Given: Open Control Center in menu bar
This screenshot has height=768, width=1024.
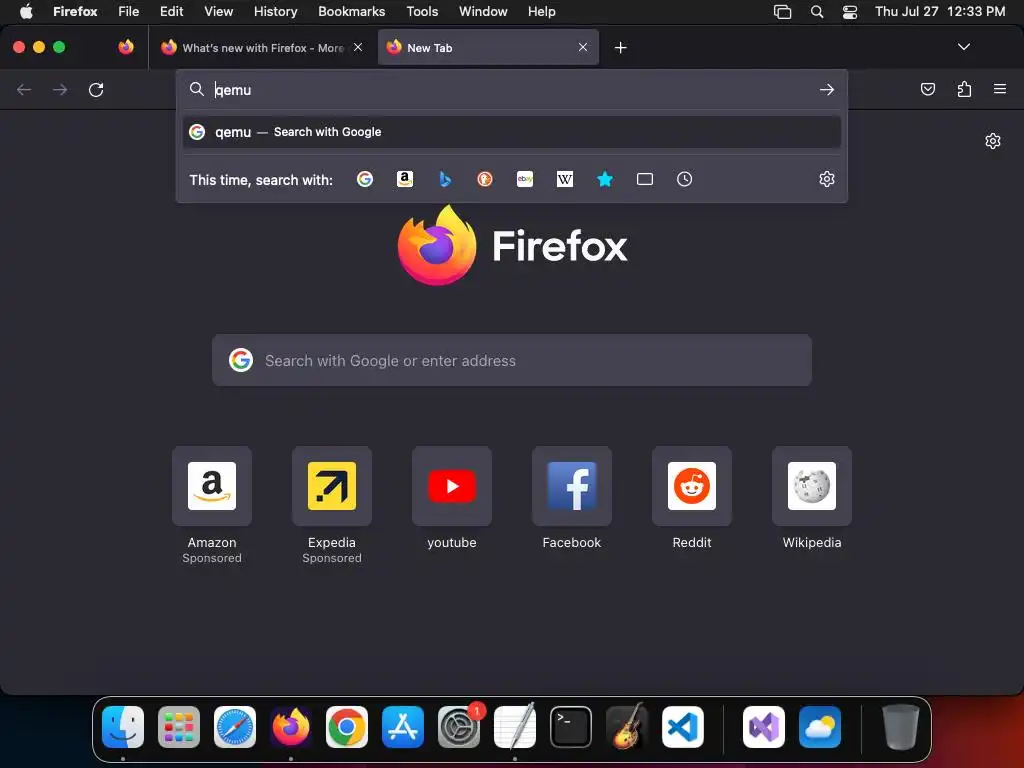Looking at the screenshot, I should coord(850,12).
